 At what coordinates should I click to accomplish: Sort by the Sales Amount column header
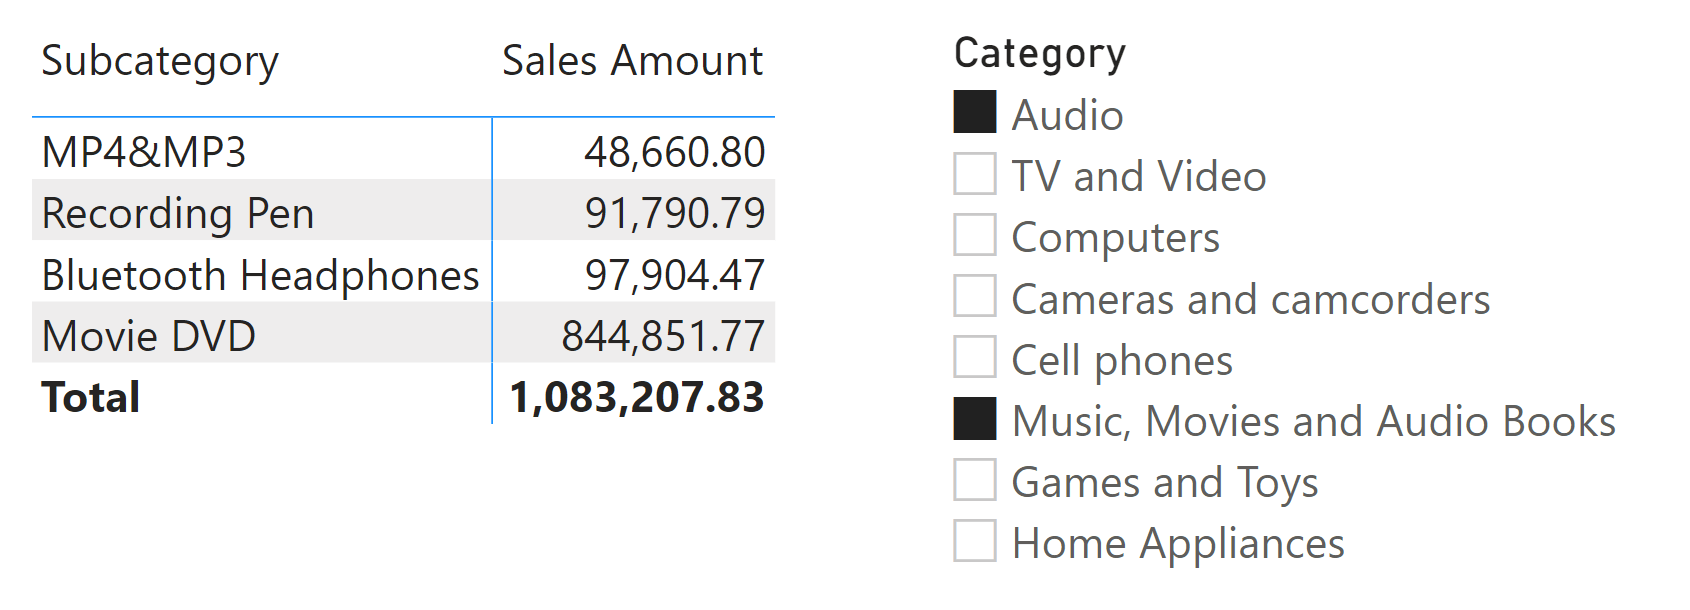(x=632, y=61)
